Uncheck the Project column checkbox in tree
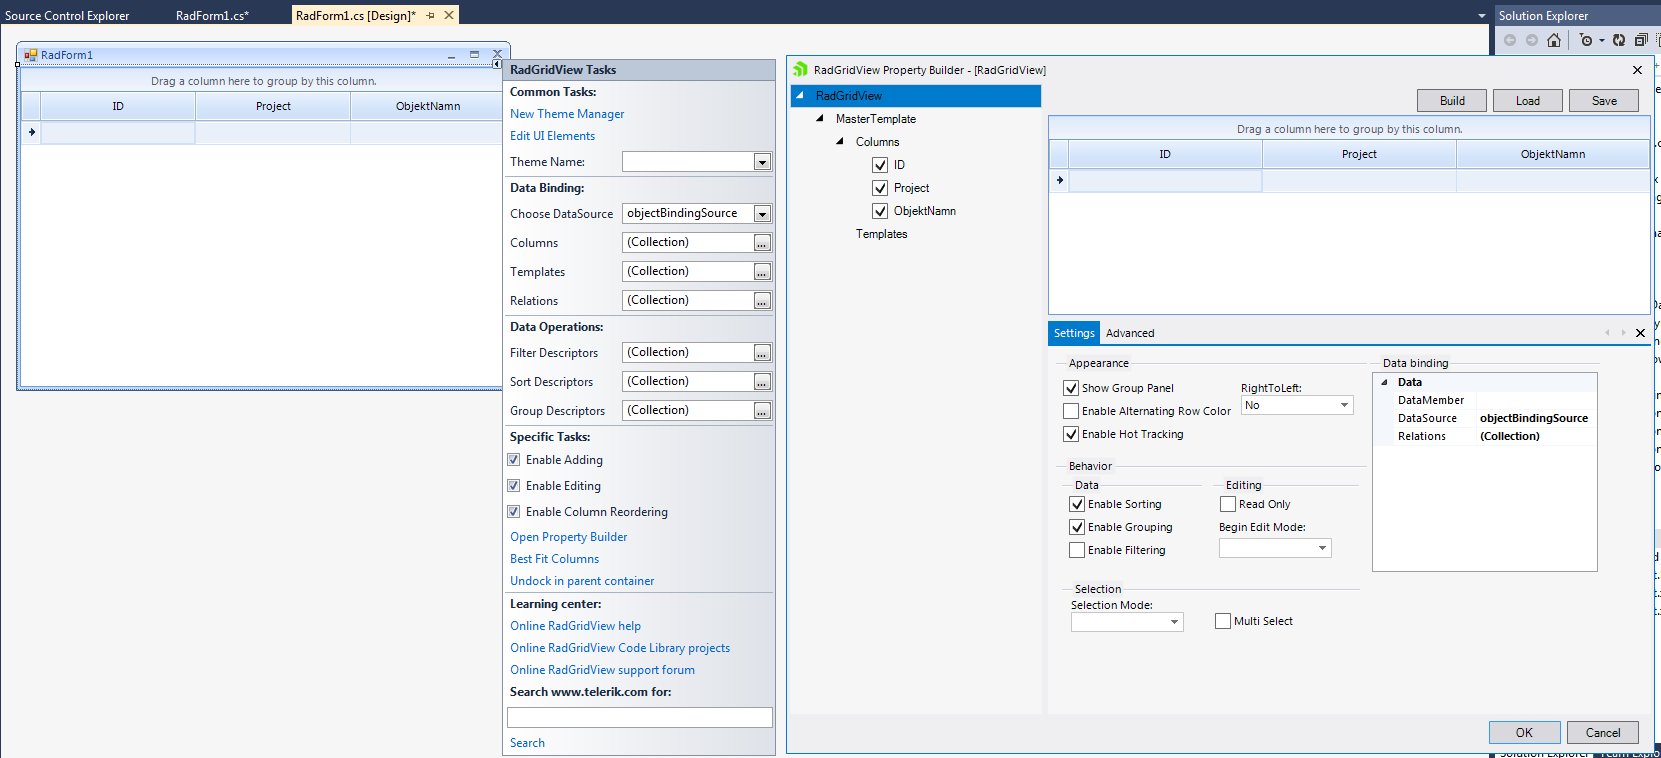The image size is (1661, 758). [880, 188]
